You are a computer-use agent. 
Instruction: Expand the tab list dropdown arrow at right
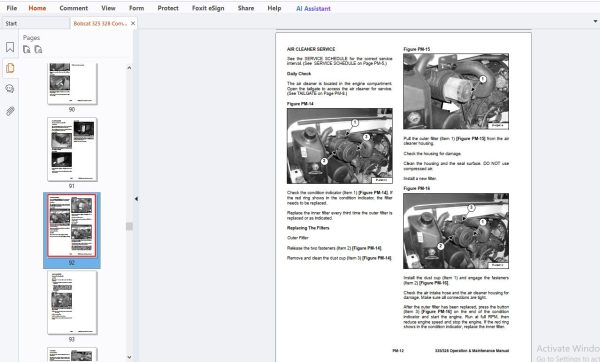click(x=595, y=21)
